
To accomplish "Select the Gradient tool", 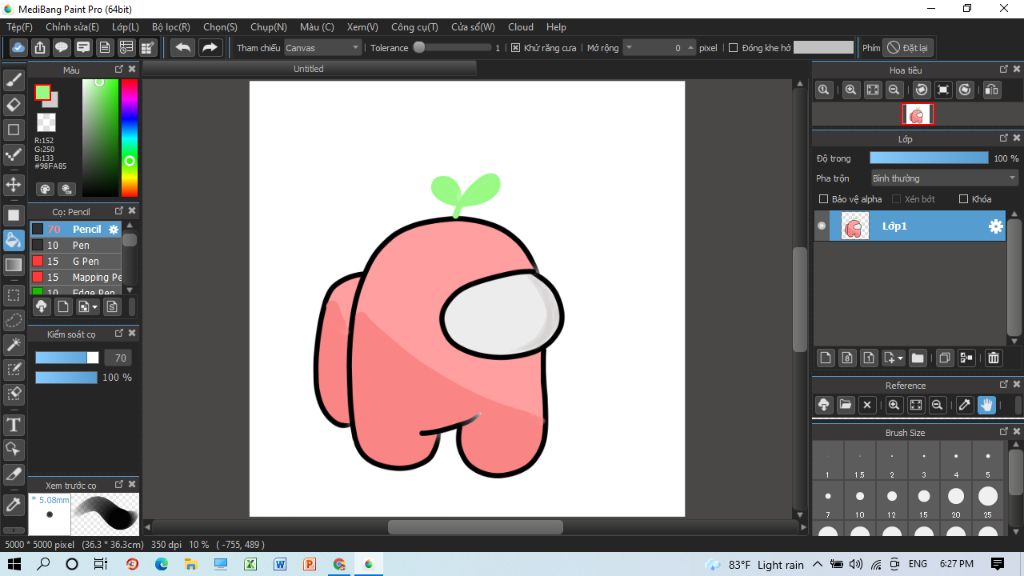I will click(14, 264).
